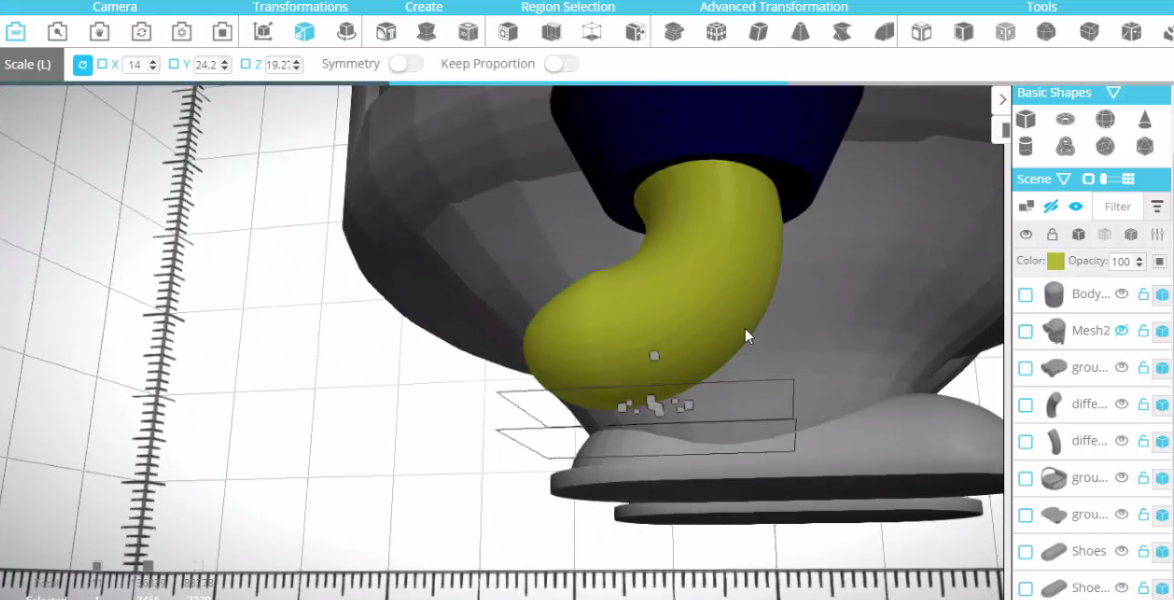Choose the skewed cube deform tool
The width and height of the screenshot is (1174, 600).
(758, 31)
